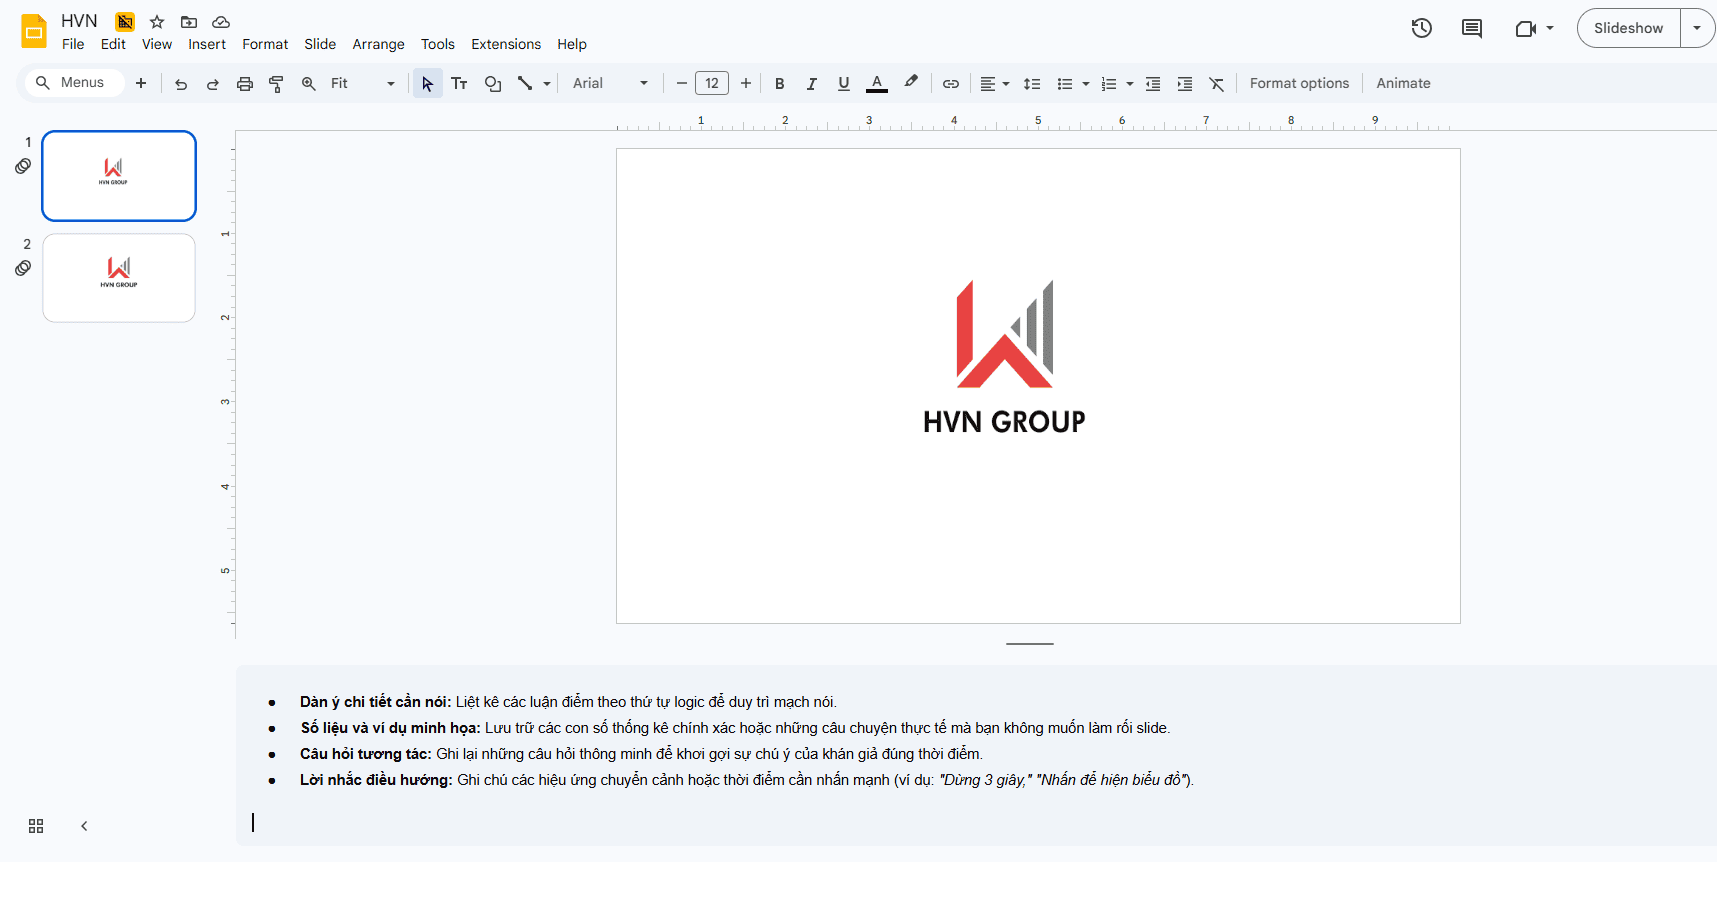Open the Insert menu

207,44
